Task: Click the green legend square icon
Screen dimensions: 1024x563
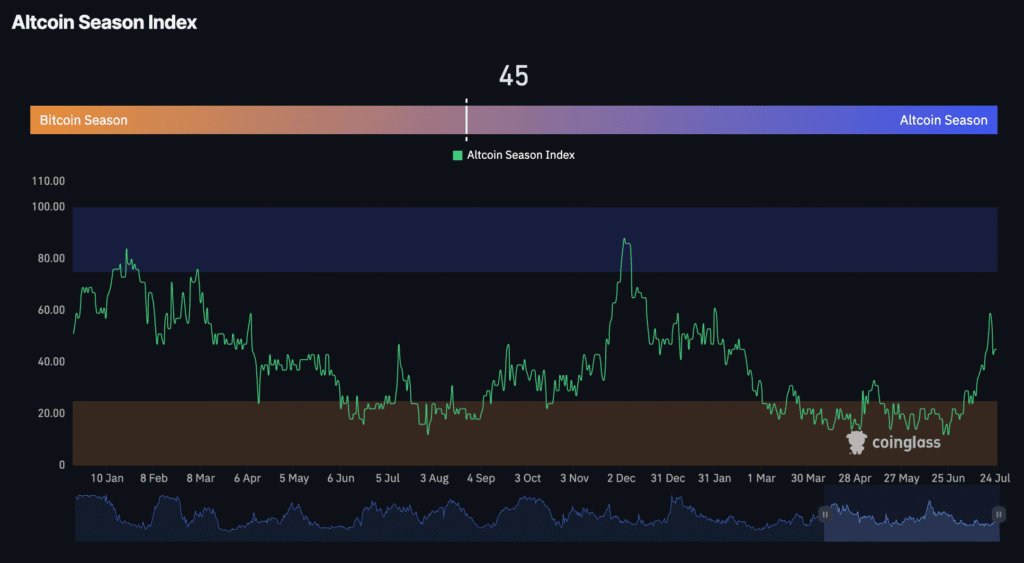Action: tap(458, 155)
